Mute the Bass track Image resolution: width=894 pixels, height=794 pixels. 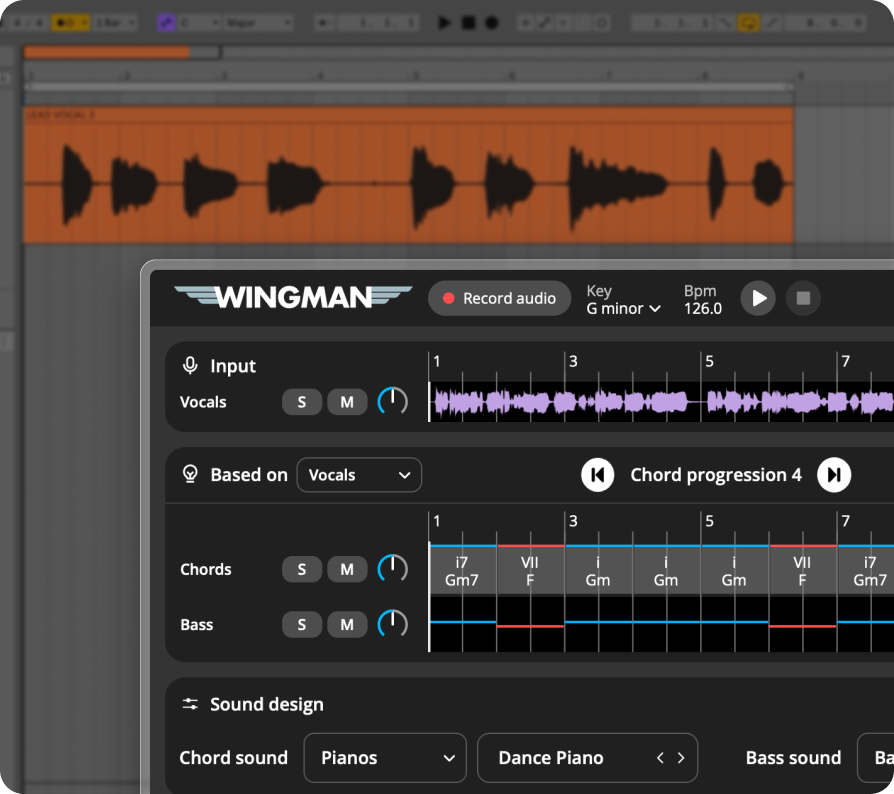click(347, 624)
